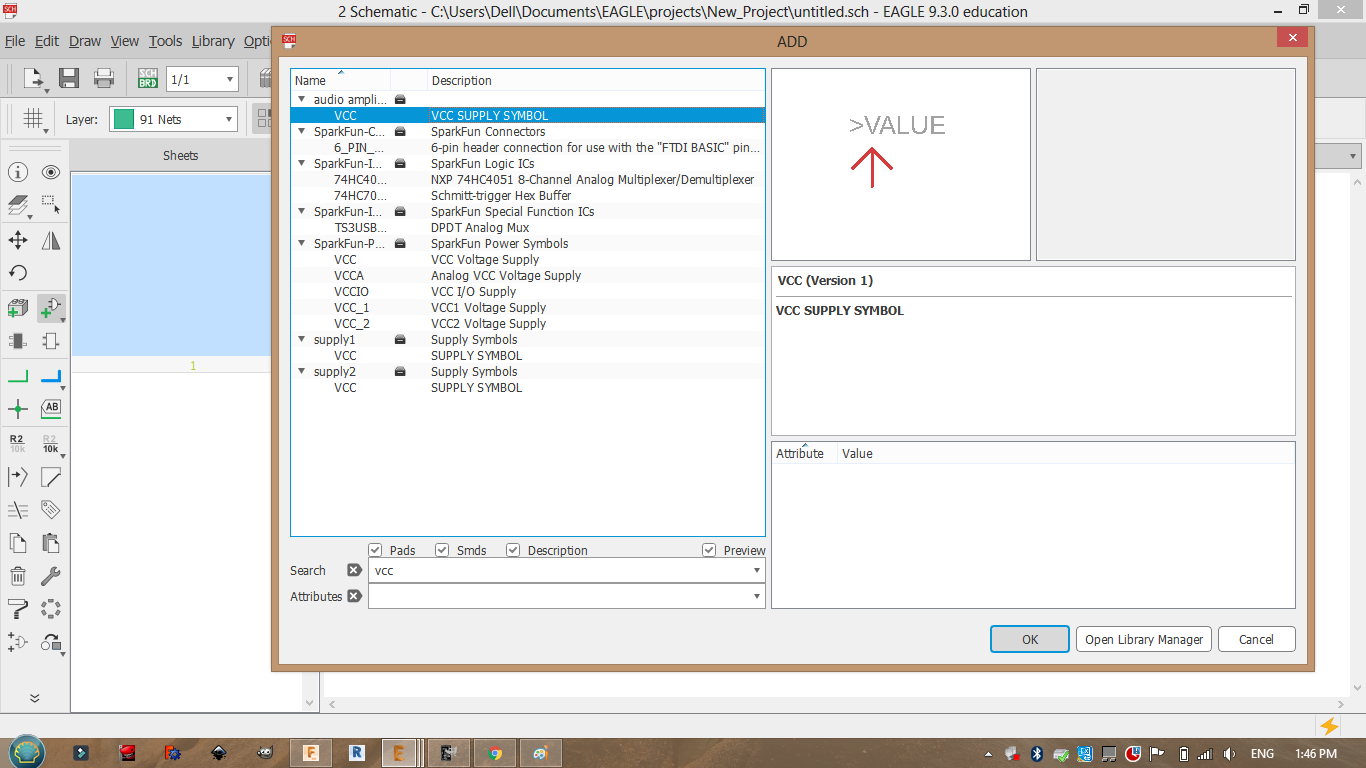Clear the Search field with X
The height and width of the screenshot is (768, 1366).
click(353, 570)
